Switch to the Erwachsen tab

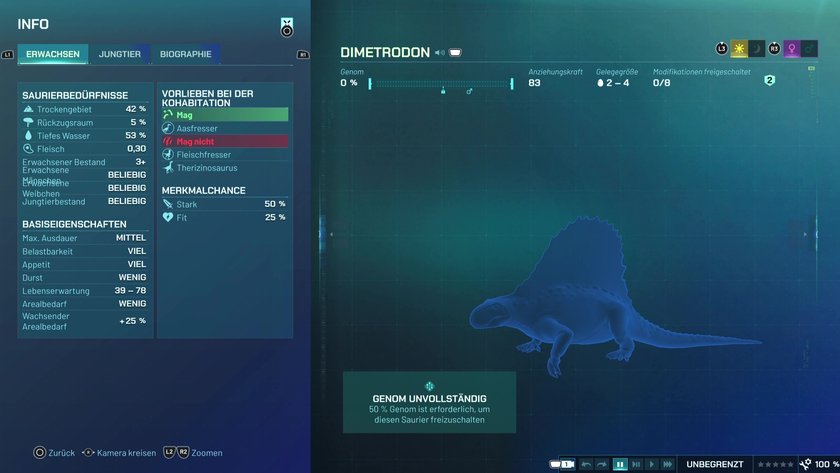52,54
